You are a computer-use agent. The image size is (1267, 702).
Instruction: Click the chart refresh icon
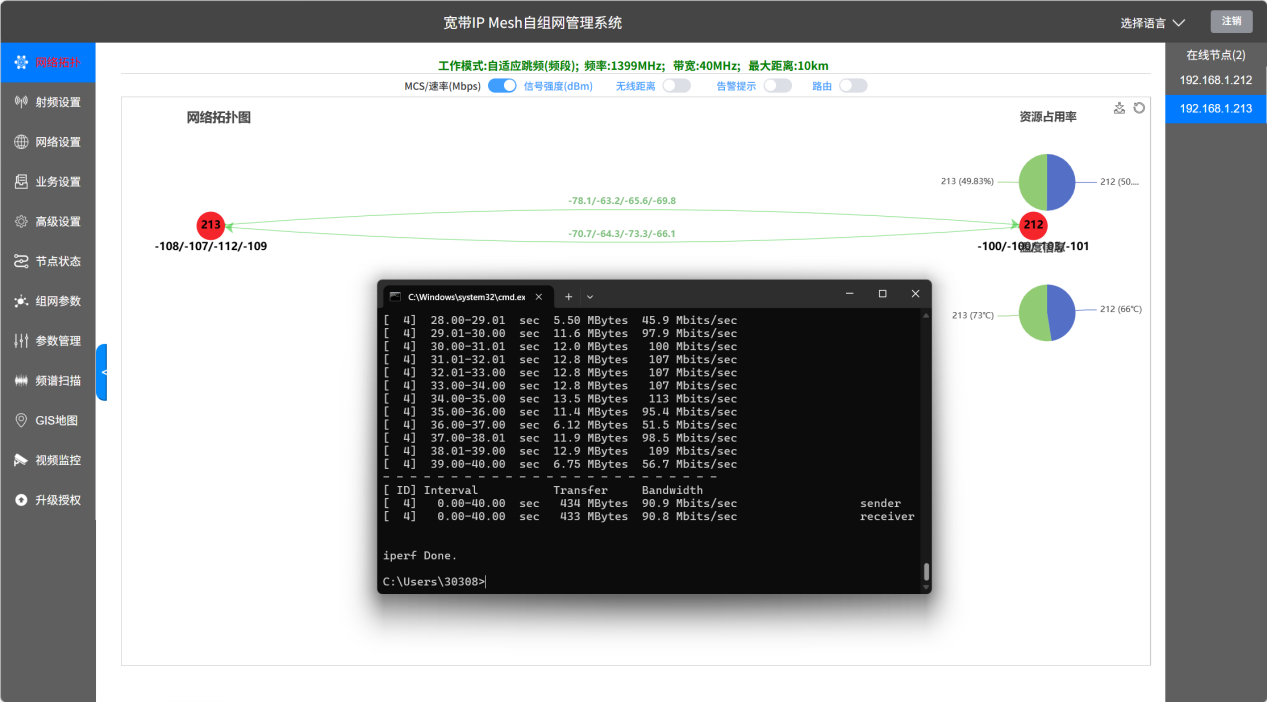pos(1139,108)
